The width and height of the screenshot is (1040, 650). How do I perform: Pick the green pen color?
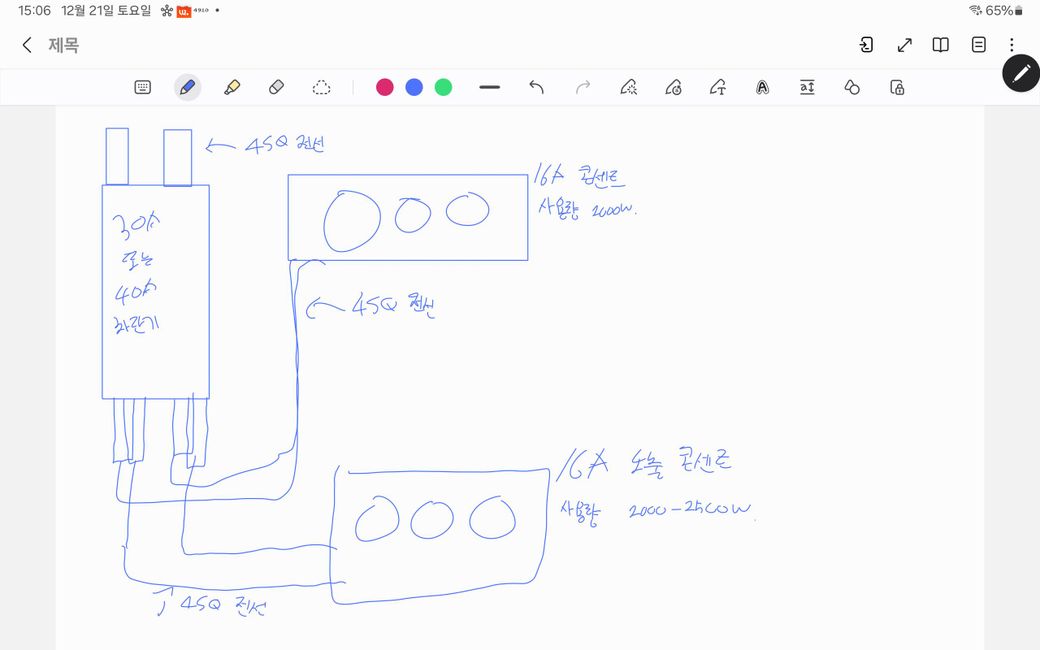(443, 87)
